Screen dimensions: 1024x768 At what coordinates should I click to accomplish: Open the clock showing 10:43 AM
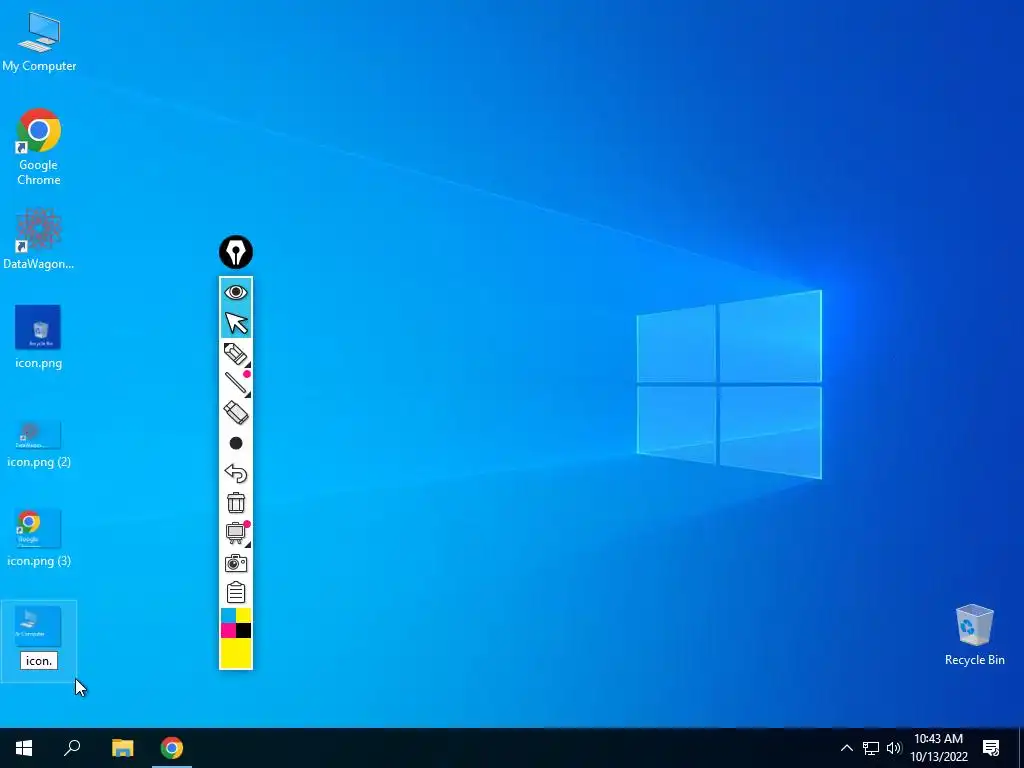pos(939,748)
